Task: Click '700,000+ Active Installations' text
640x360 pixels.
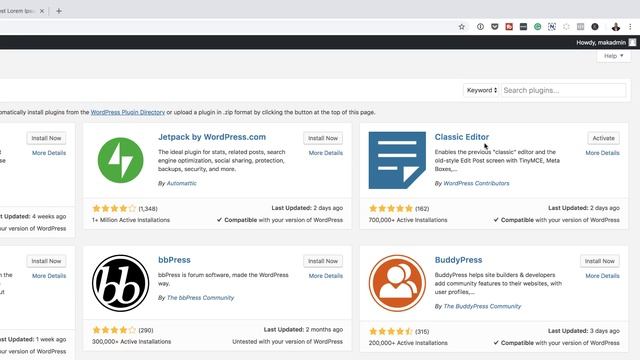Action: tap(408, 220)
